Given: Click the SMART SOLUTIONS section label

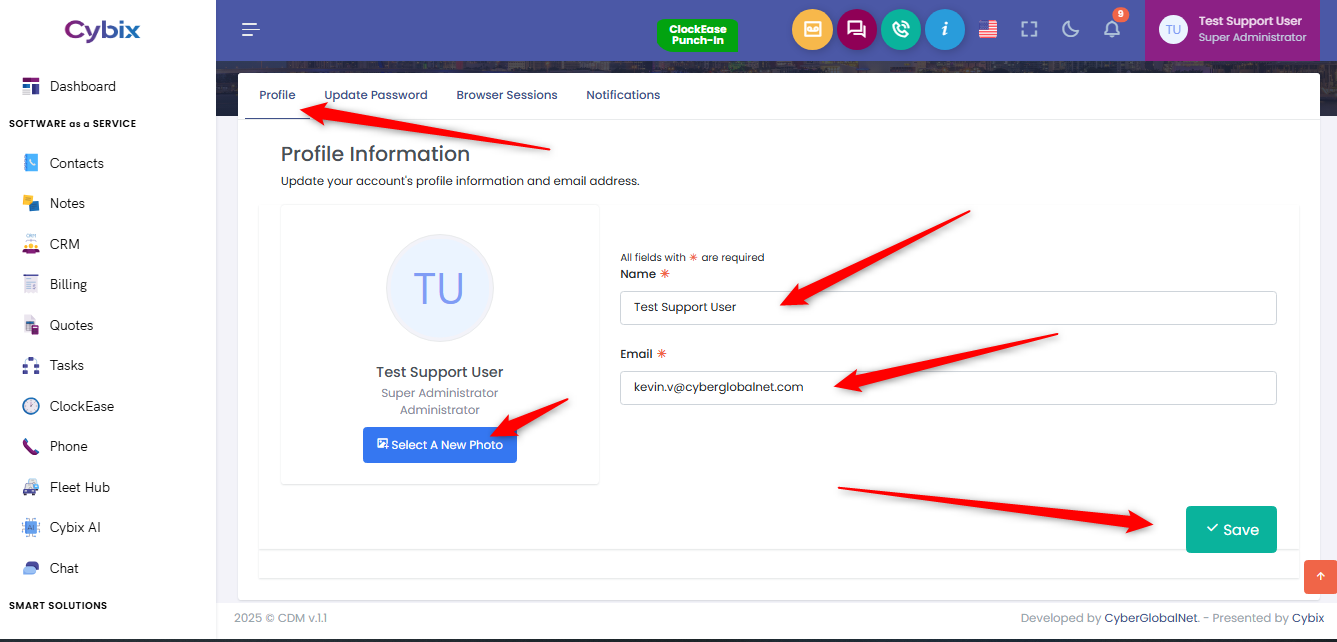Looking at the screenshot, I should click(58, 605).
